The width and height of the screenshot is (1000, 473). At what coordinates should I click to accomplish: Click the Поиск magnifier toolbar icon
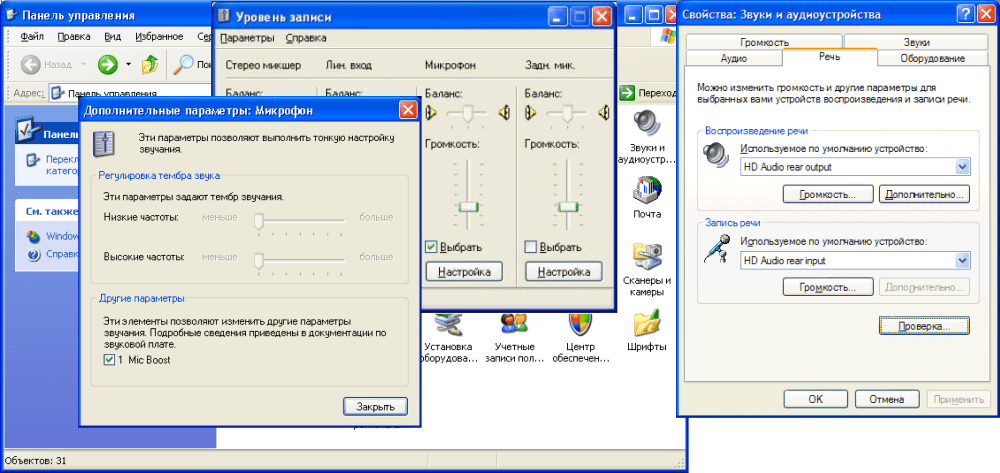184,65
